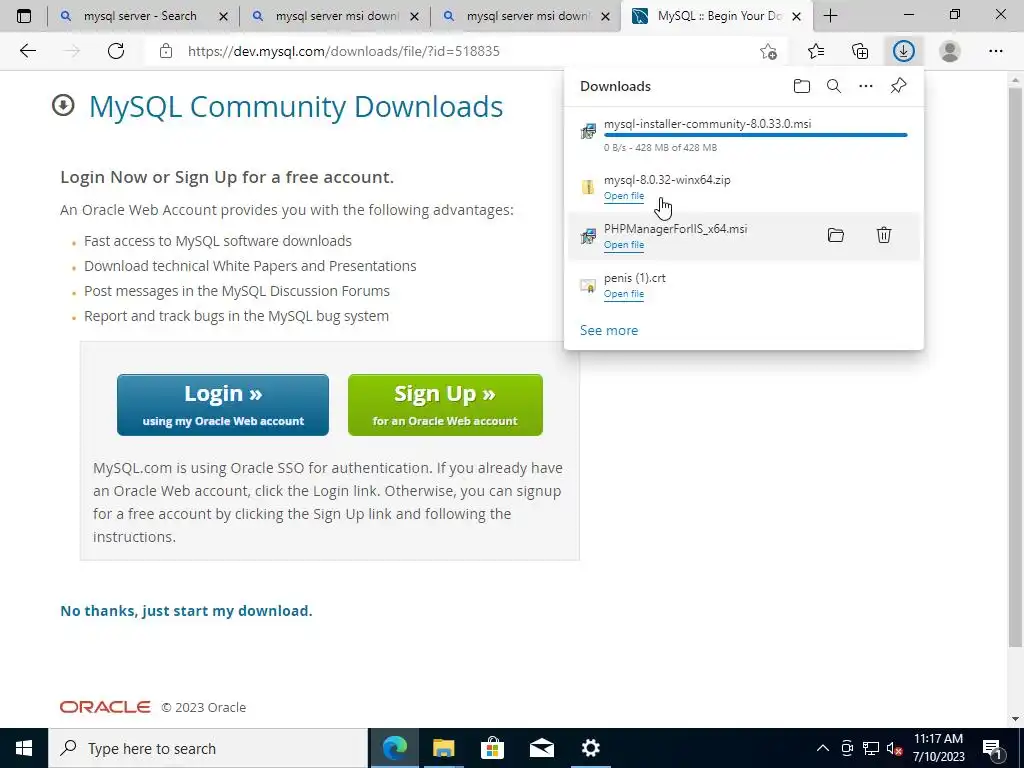Show hidden tray icons chevron
The width and height of the screenshot is (1024, 768).
click(823, 748)
